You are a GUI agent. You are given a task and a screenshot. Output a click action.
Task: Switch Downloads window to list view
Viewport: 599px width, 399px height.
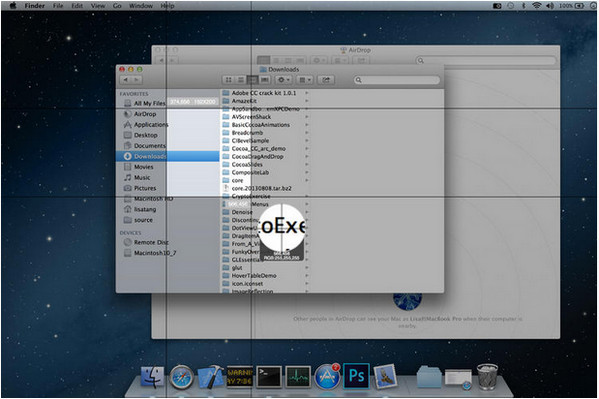[241, 80]
